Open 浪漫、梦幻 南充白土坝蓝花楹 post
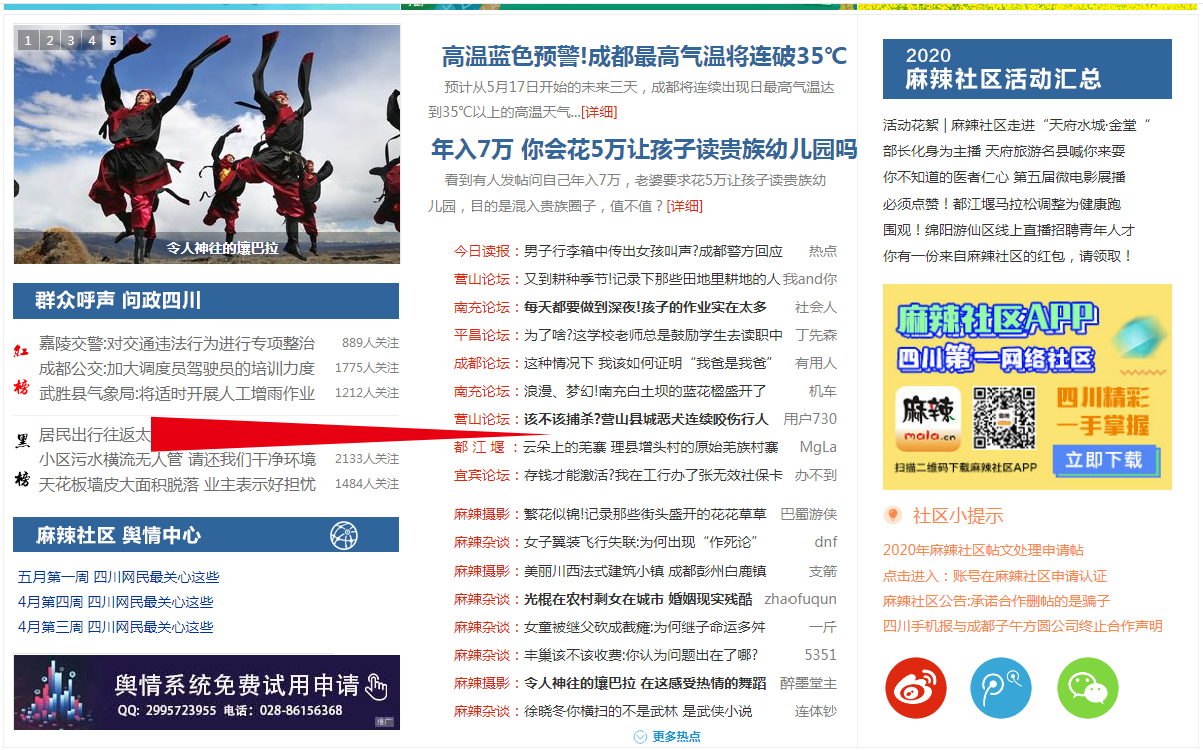Screen dimensions: 1203x750 tap(645, 391)
